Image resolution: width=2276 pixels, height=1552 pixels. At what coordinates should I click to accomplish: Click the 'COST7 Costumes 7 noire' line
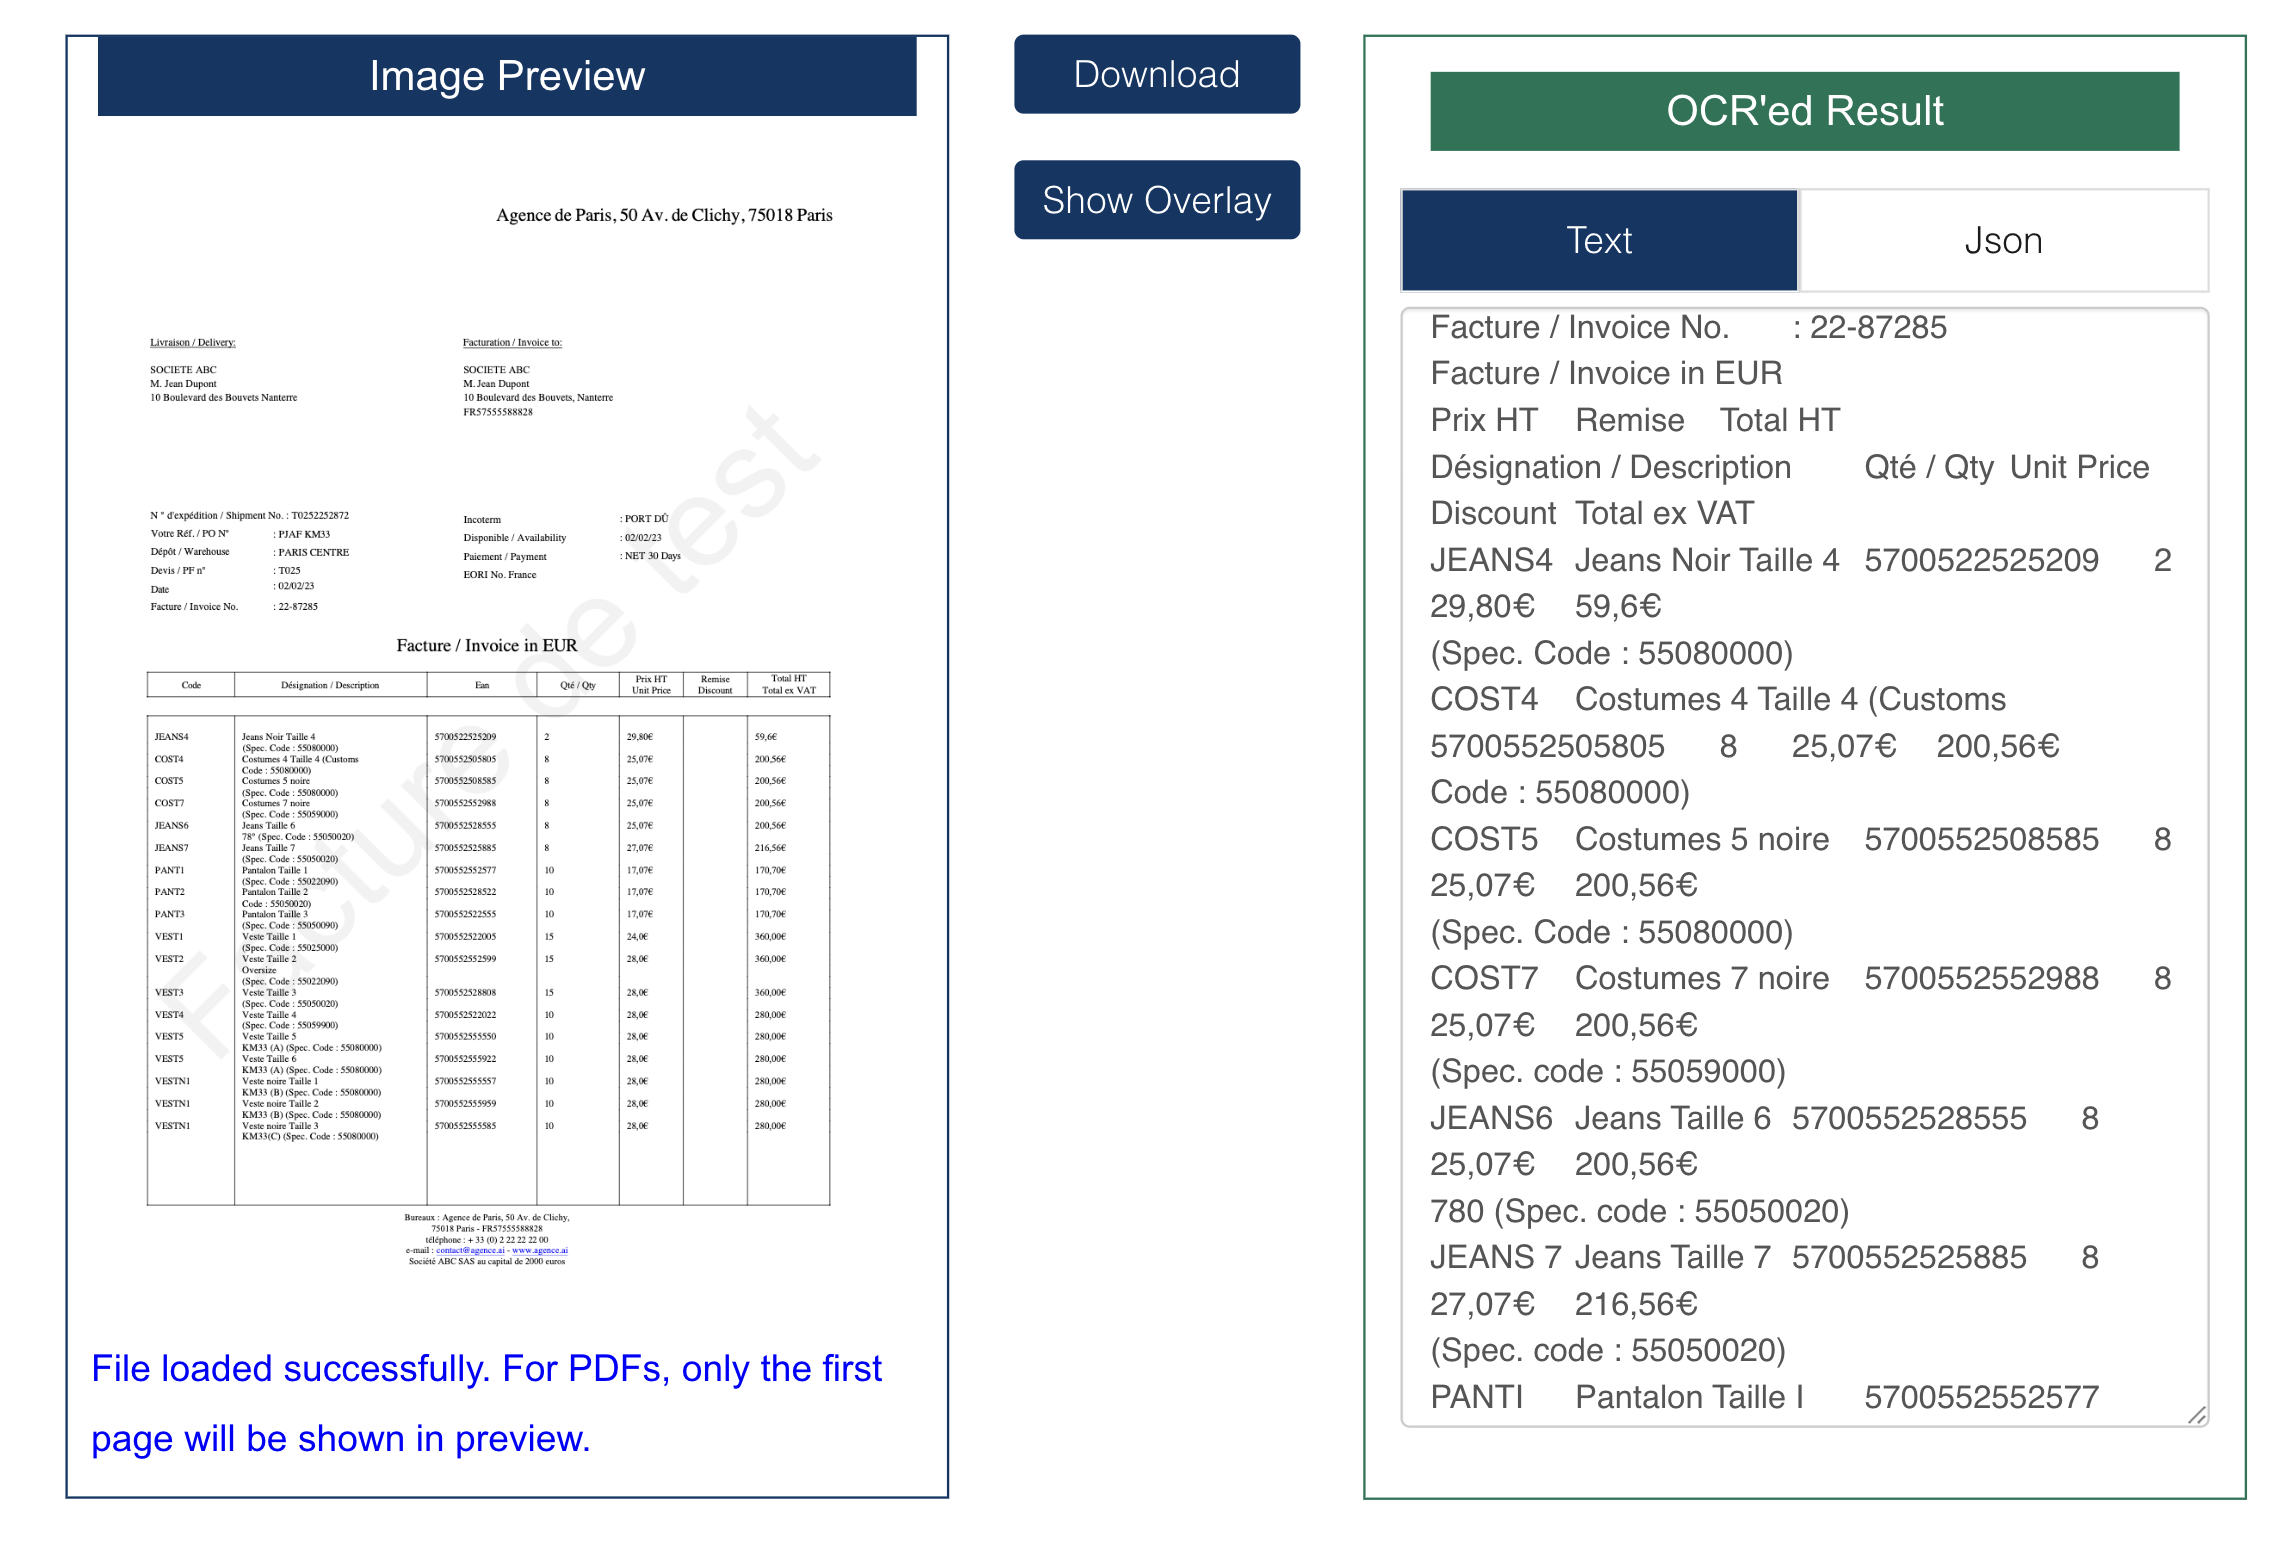(1800, 978)
